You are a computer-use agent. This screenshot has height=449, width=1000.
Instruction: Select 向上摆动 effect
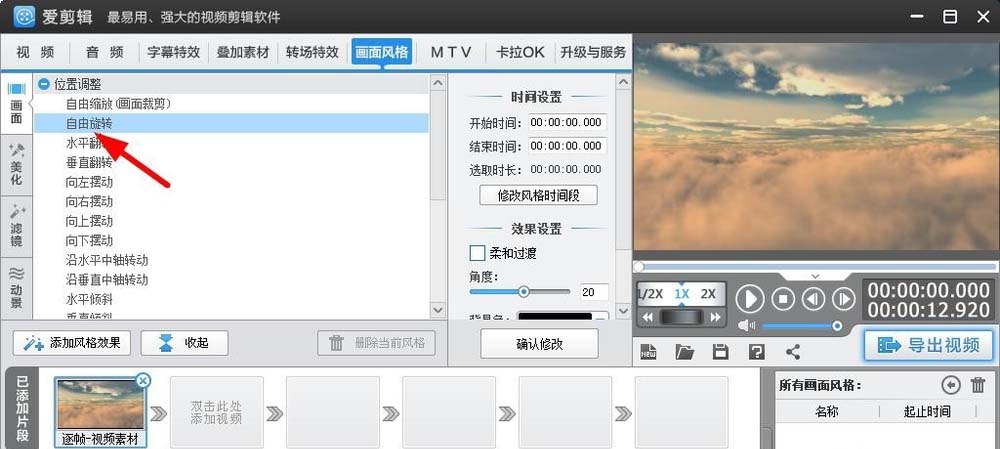pos(89,221)
